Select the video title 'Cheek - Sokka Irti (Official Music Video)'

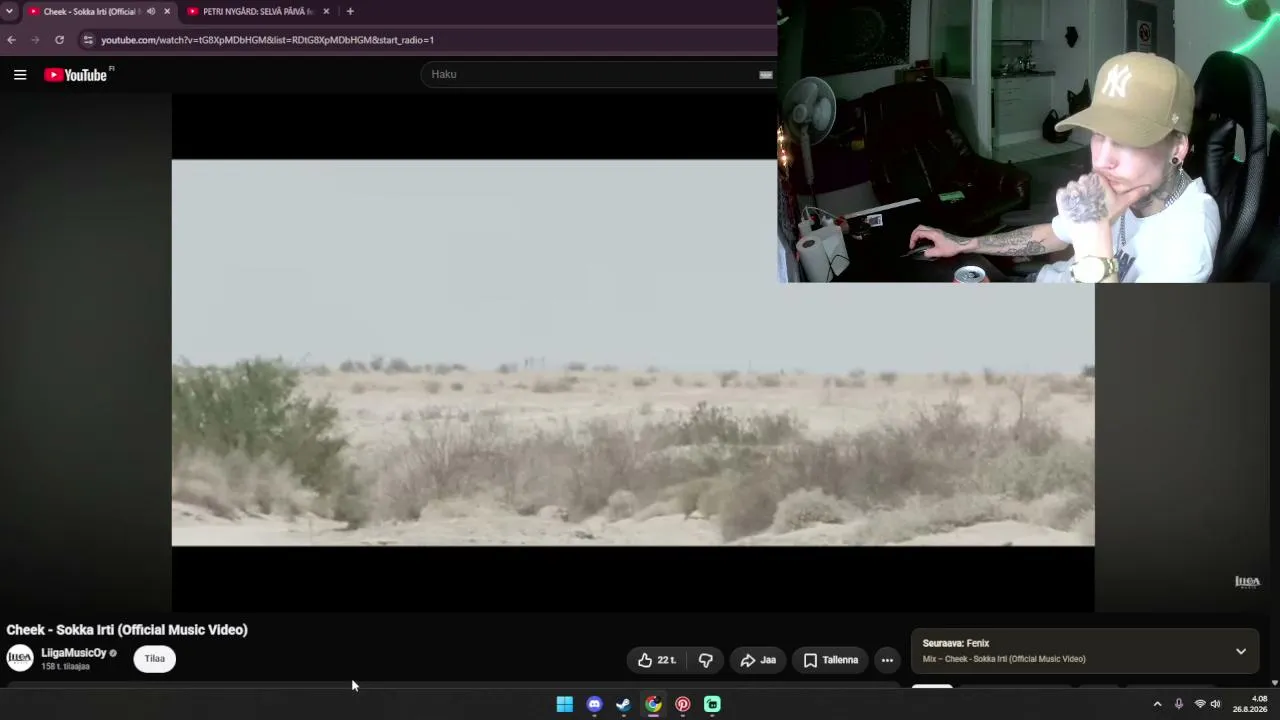pos(127,630)
